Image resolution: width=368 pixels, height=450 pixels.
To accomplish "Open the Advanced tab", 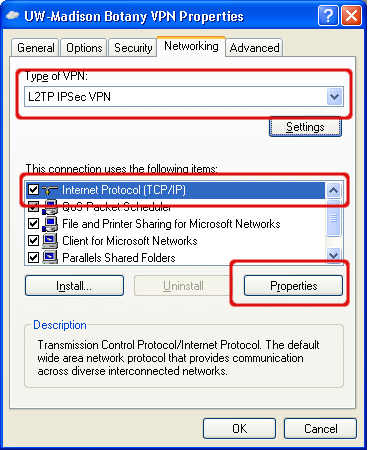I will click(254, 48).
